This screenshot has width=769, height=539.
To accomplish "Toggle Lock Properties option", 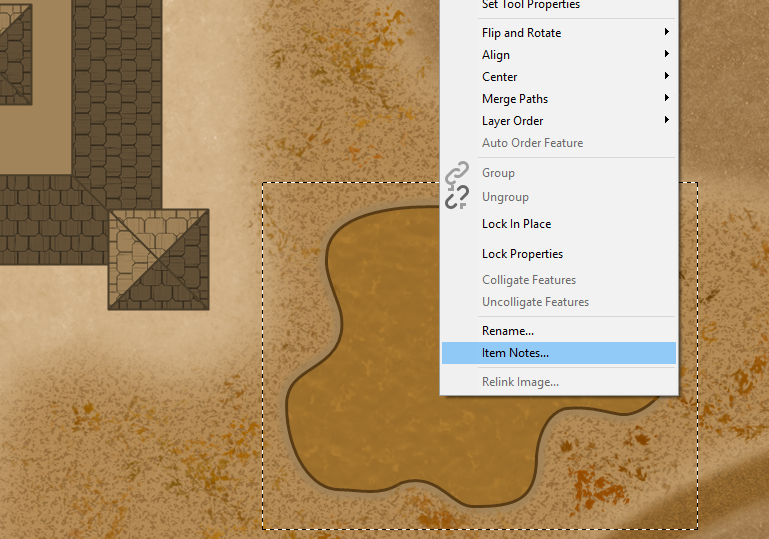I will (522, 254).
